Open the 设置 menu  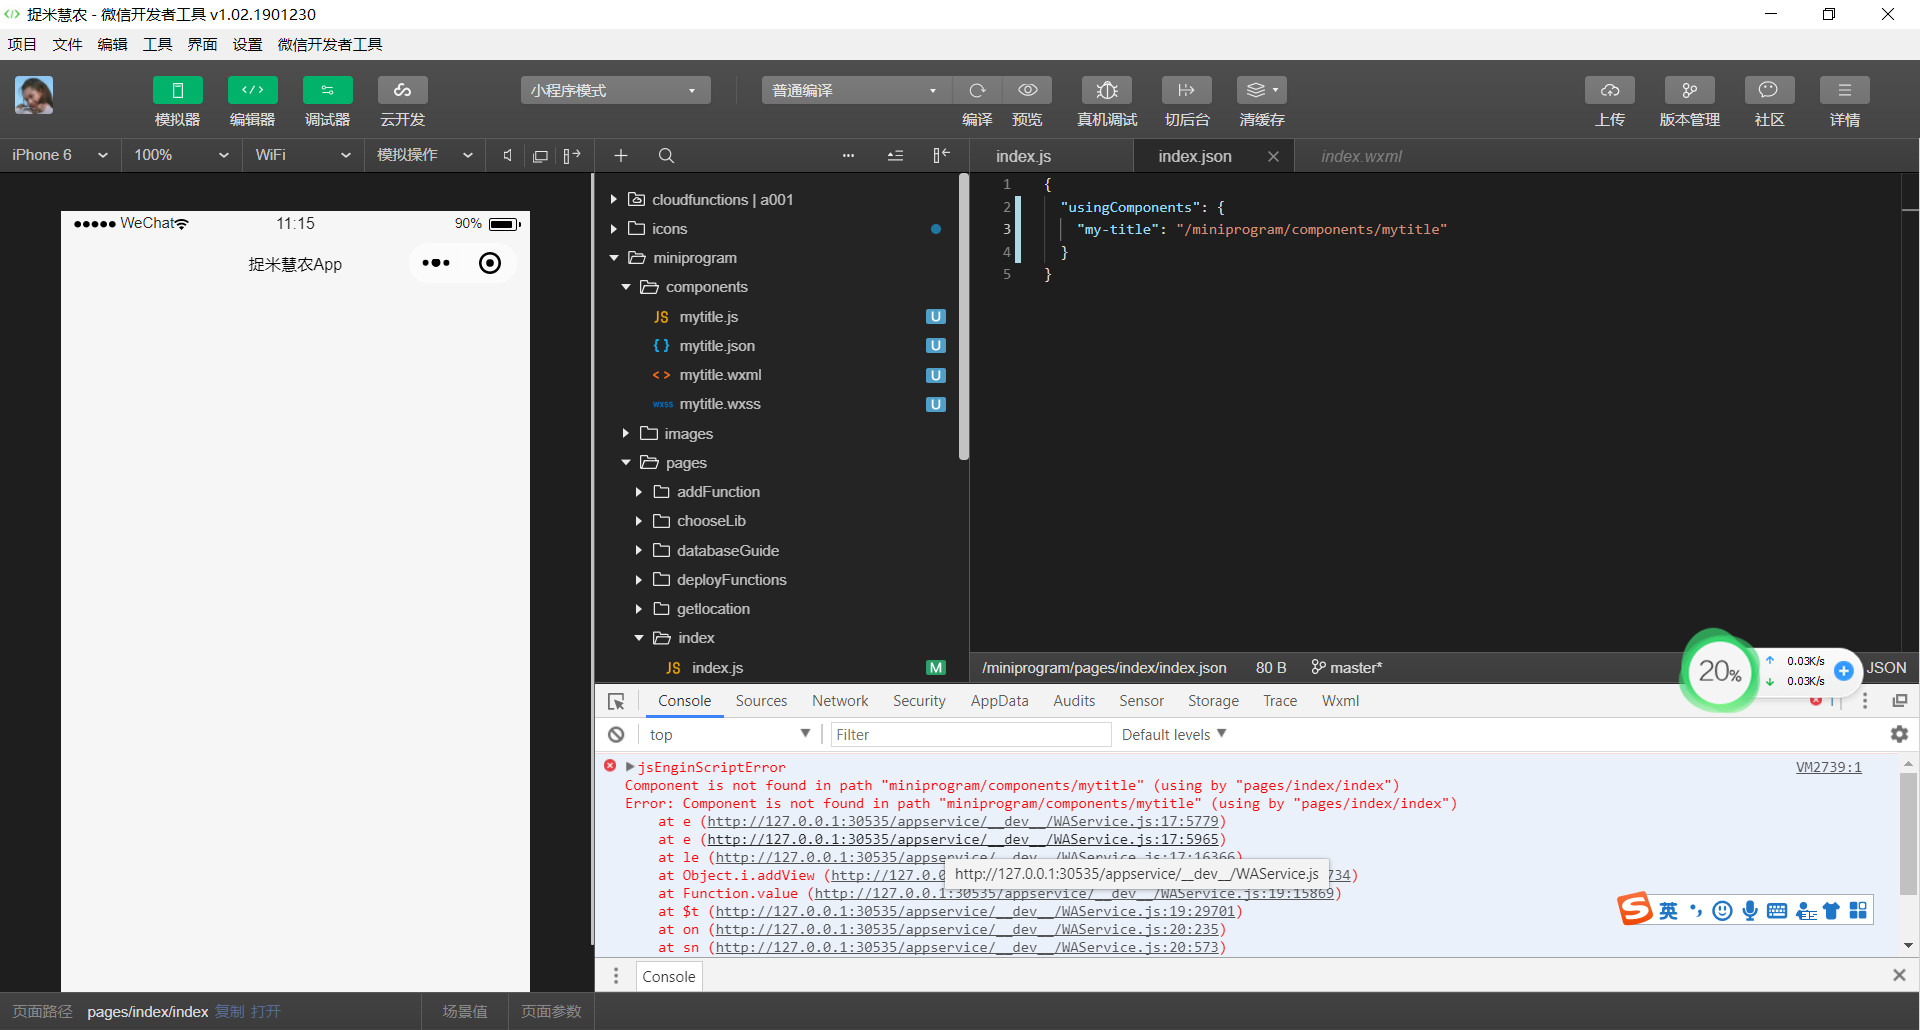click(x=247, y=44)
